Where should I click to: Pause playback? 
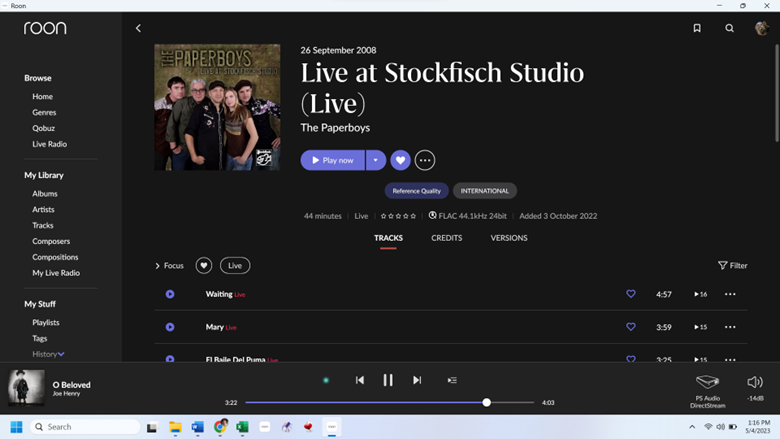[x=388, y=380]
